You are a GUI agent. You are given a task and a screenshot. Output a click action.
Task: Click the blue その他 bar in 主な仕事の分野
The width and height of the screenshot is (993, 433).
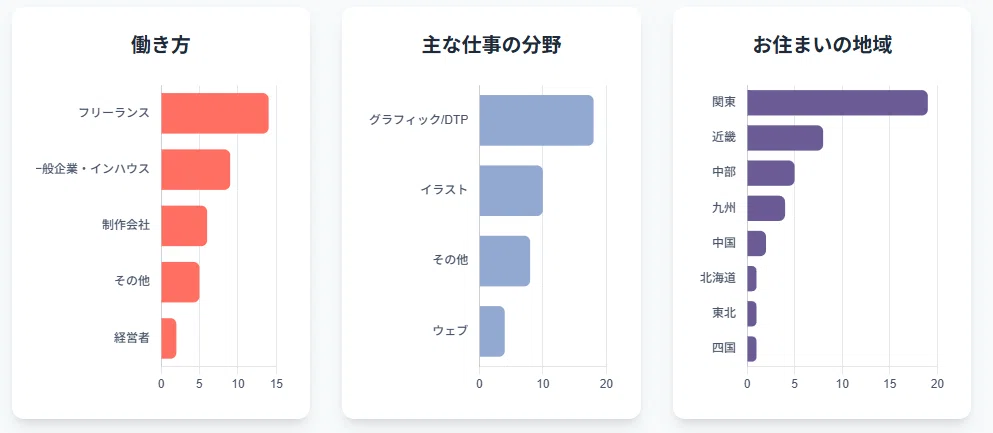[505, 261]
